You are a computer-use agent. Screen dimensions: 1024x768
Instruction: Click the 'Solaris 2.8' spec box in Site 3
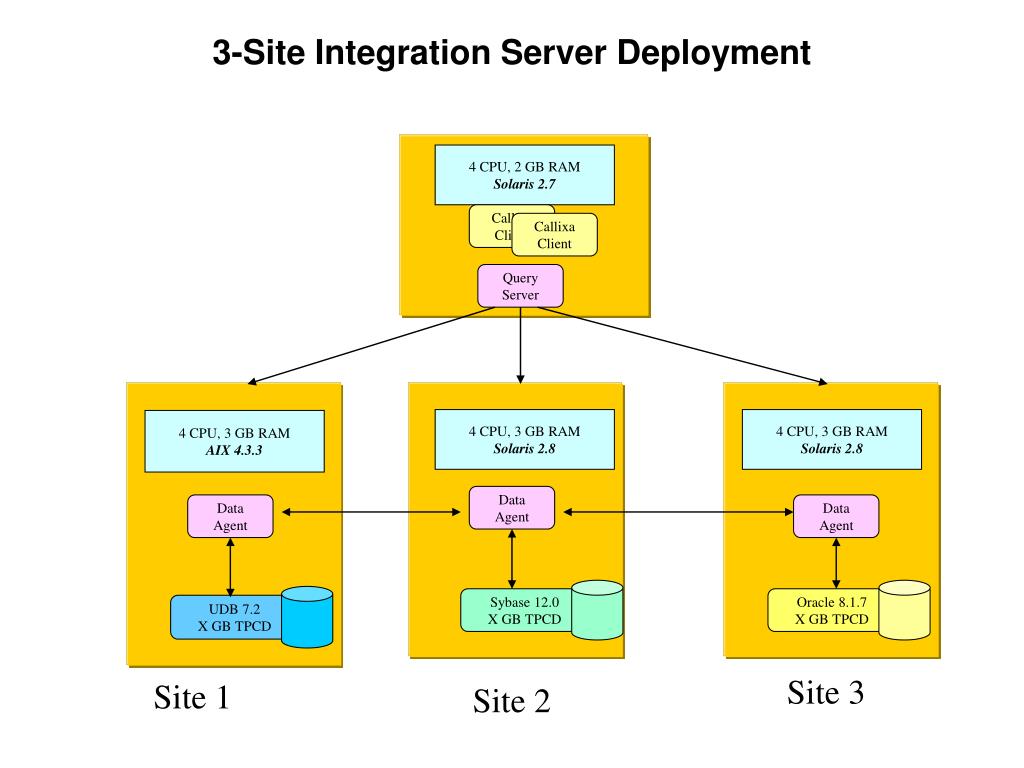[831, 440]
